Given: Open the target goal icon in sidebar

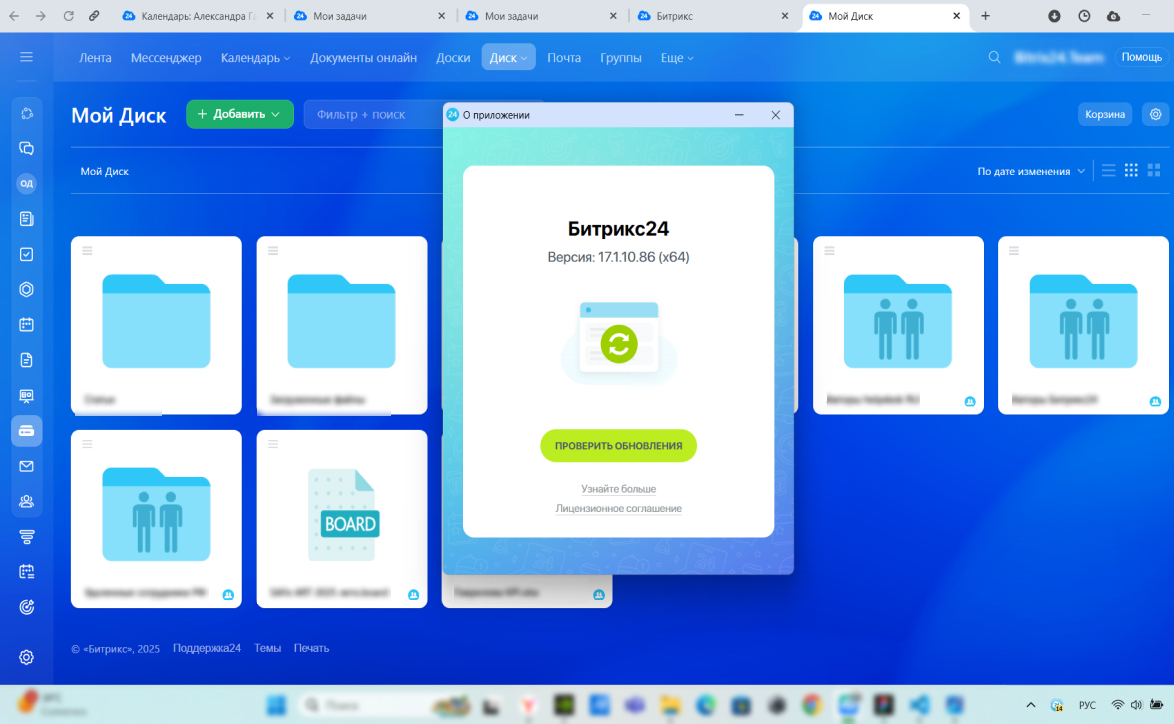Looking at the screenshot, I should pyautogui.click(x=26, y=607).
